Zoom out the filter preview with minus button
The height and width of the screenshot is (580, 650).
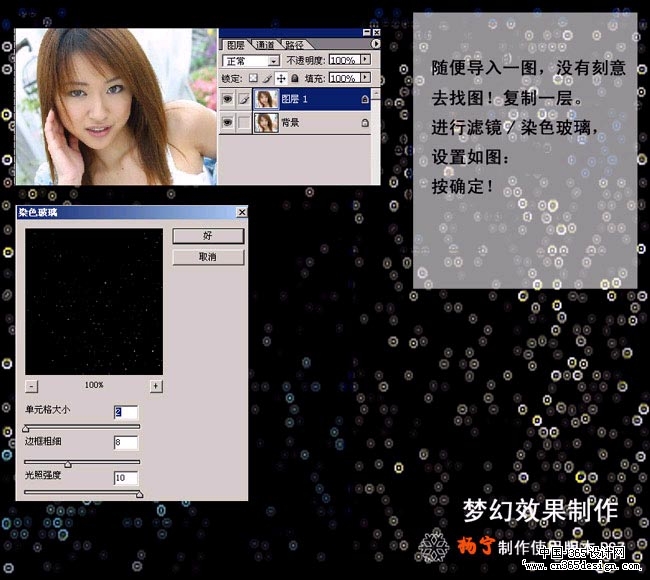coord(32,386)
